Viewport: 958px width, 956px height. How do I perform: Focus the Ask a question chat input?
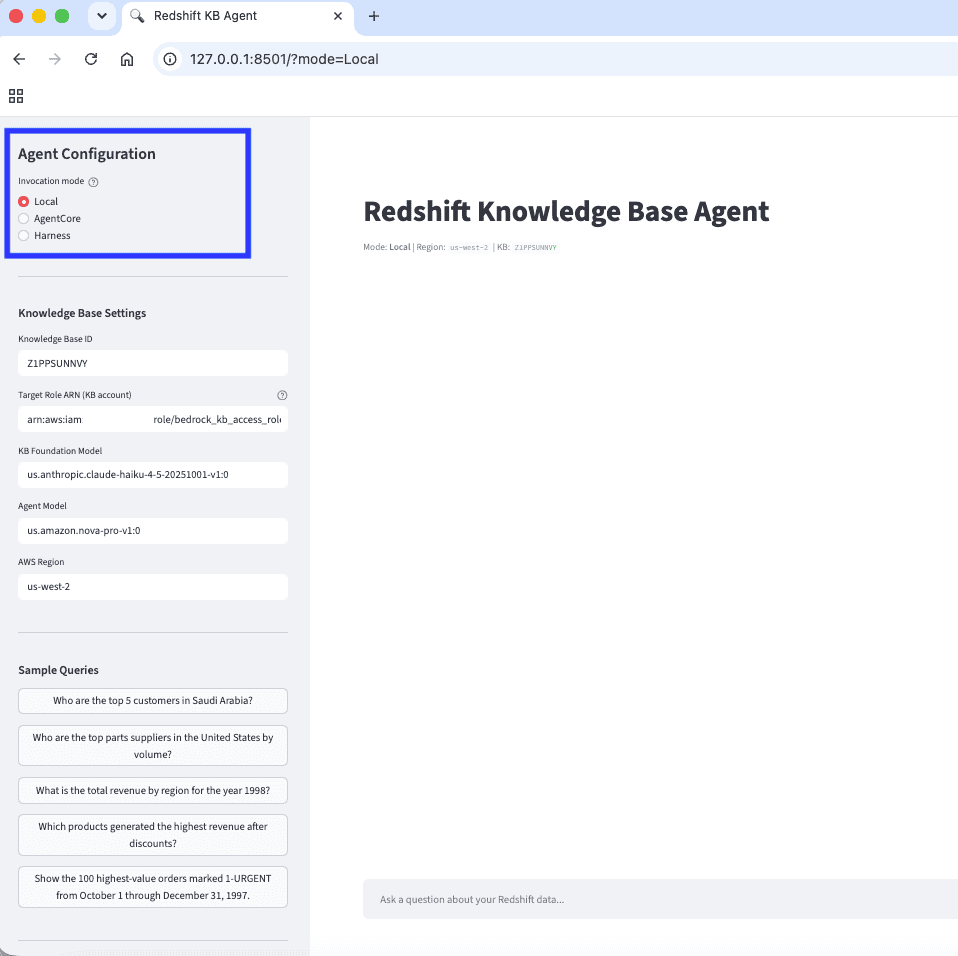(660, 899)
